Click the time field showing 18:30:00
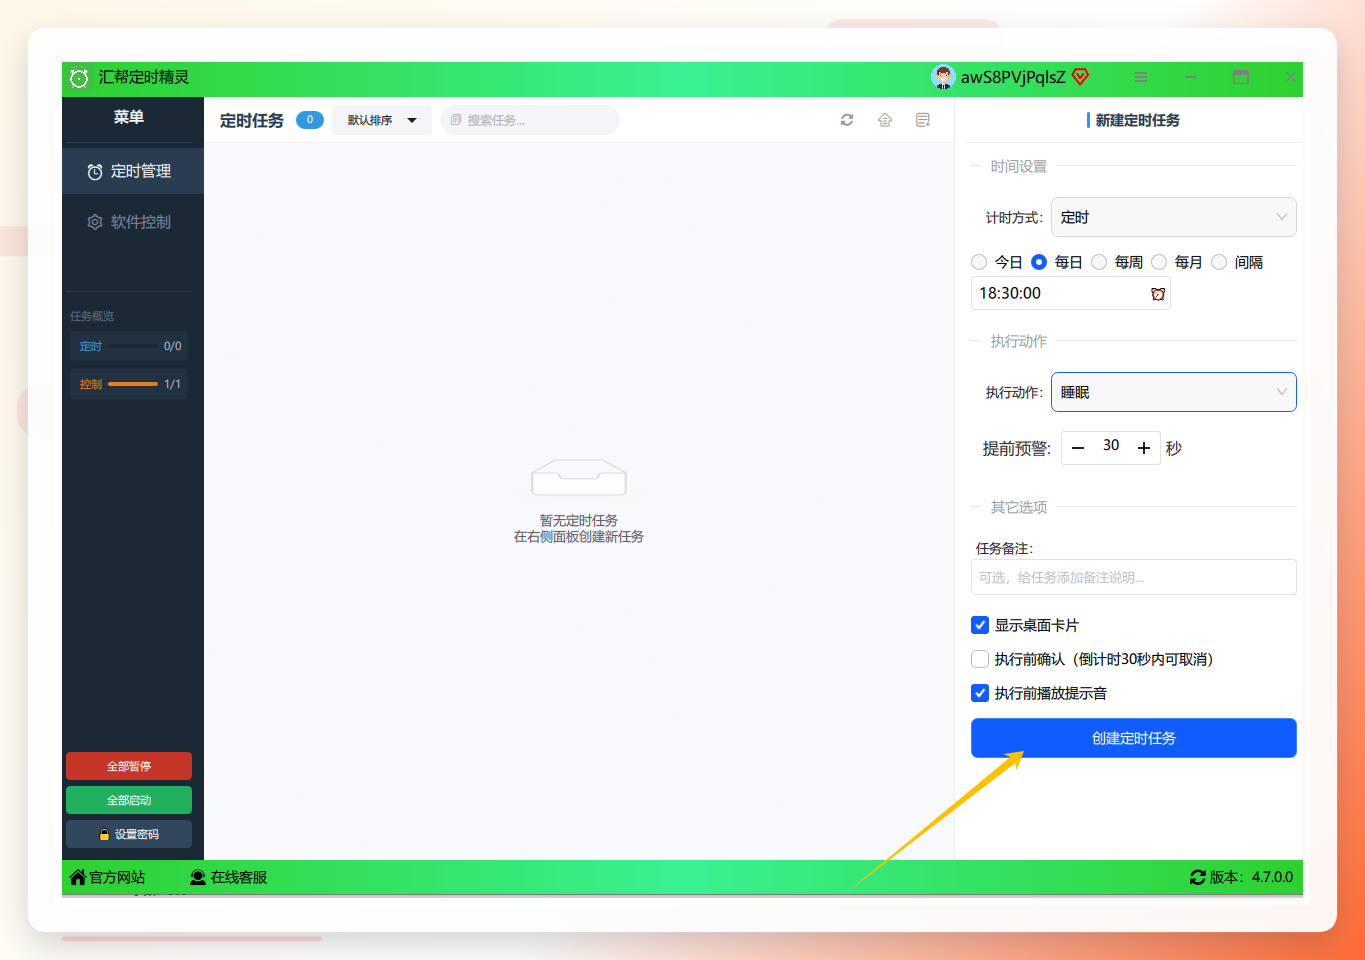Image resolution: width=1365 pixels, height=960 pixels. click(x=1071, y=293)
